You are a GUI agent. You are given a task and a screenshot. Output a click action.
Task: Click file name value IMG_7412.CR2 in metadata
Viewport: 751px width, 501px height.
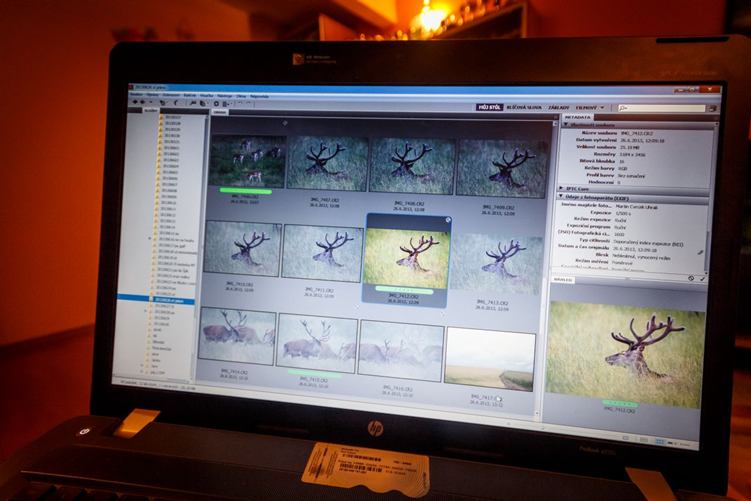coord(636,133)
